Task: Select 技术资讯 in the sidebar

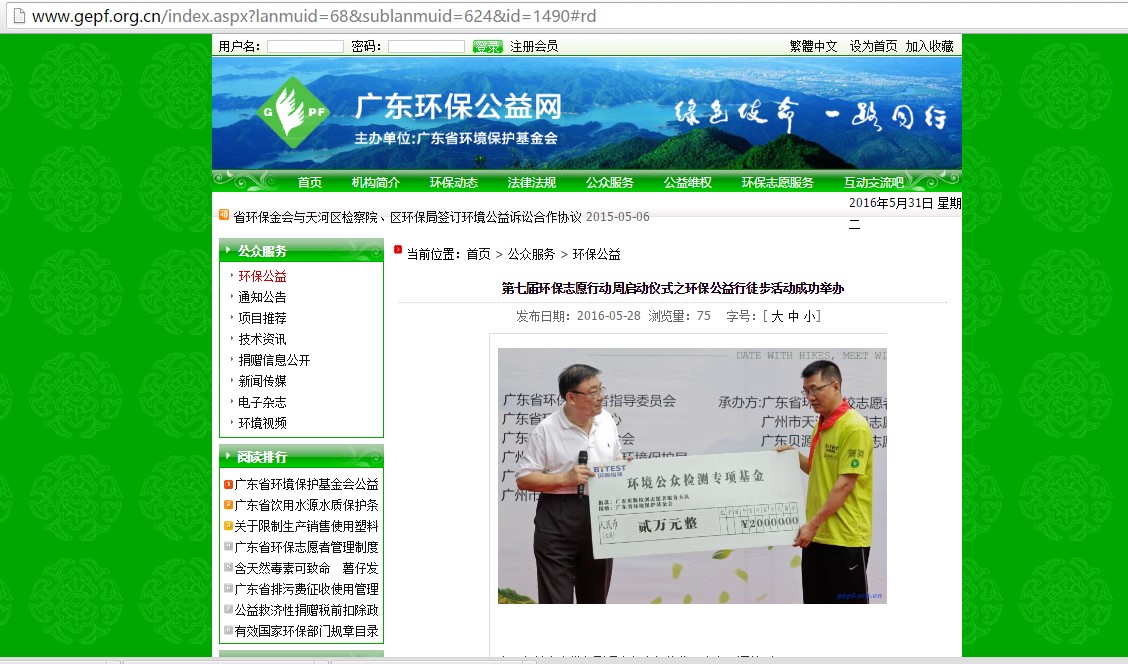Action: pyautogui.click(x=263, y=339)
